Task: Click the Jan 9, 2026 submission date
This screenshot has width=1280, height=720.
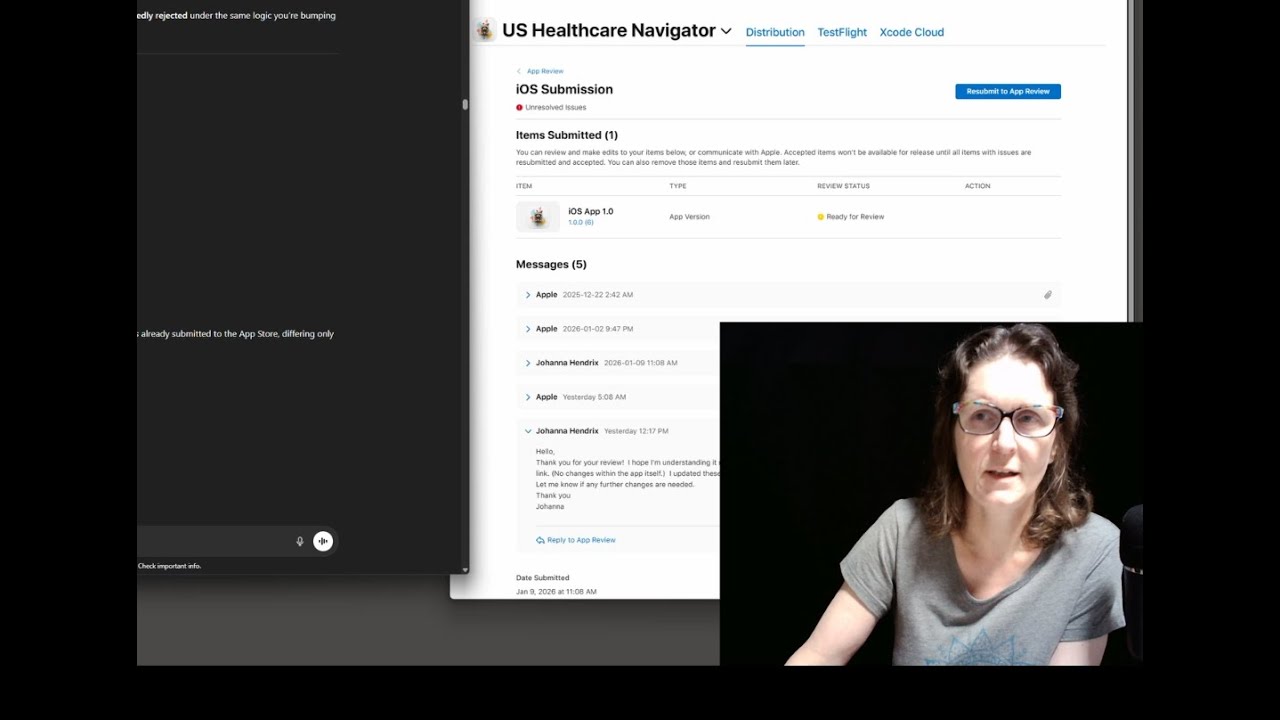Action: (556, 592)
